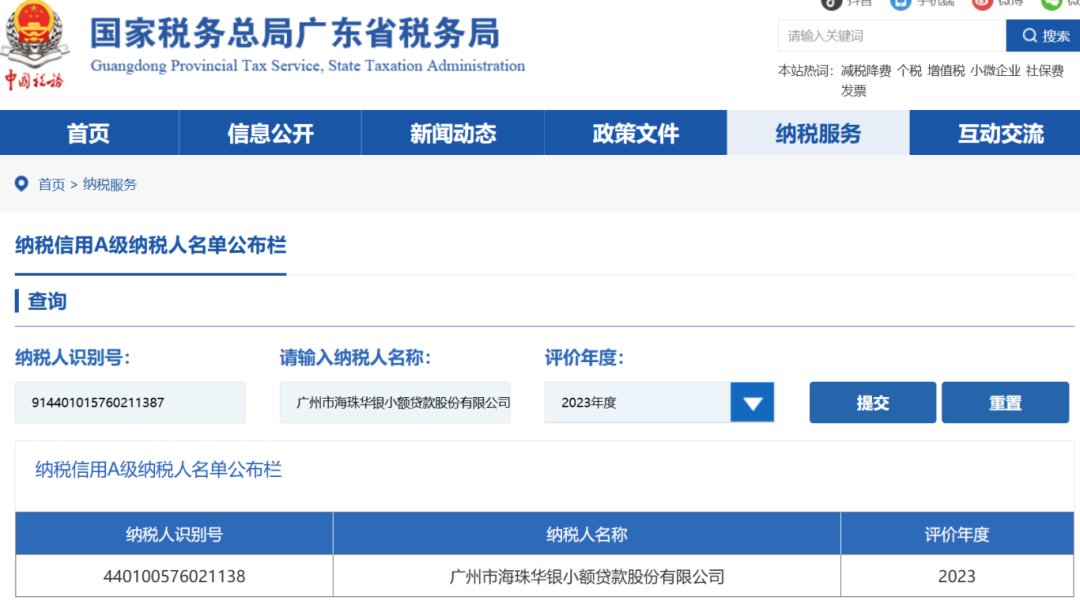Select result cell 440100576021138
Viewport: 1080px width, 601px height.
pyautogui.click(x=174, y=576)
